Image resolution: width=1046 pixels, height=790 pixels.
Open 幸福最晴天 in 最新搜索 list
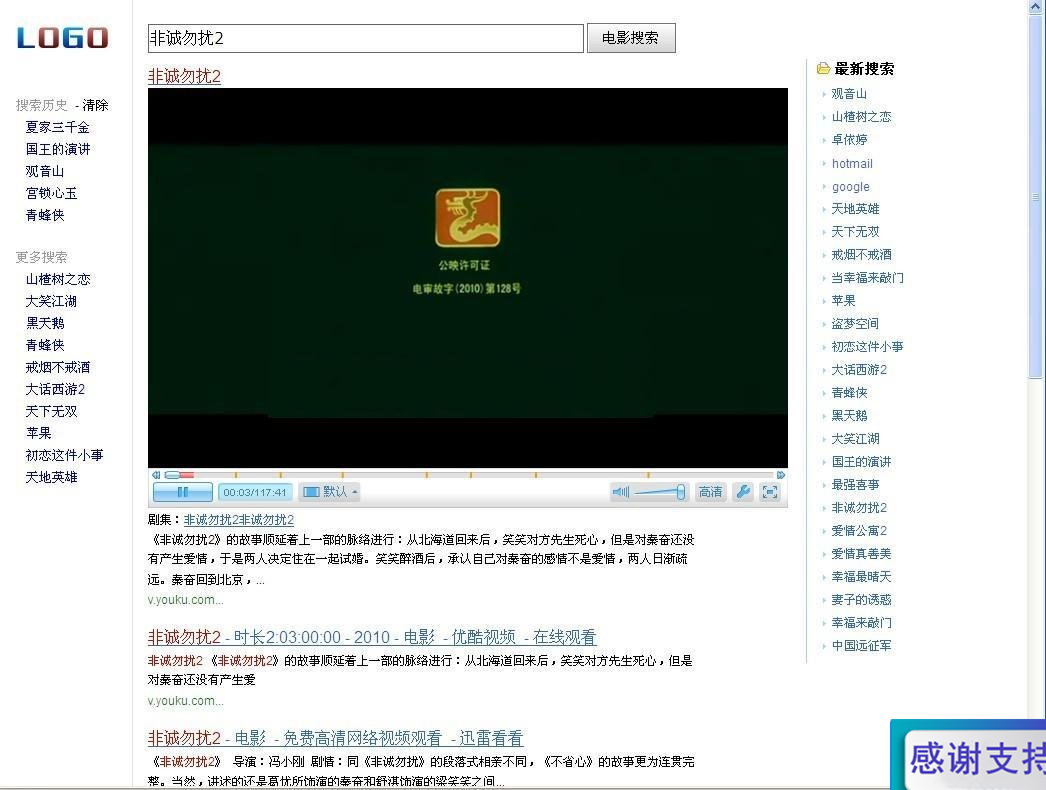[x=861, y=577]
